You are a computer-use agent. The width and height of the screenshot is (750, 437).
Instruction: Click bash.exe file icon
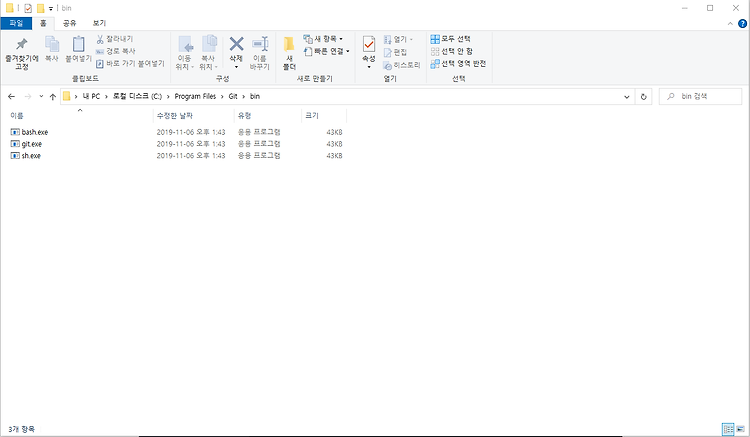[x=15, y=132]
